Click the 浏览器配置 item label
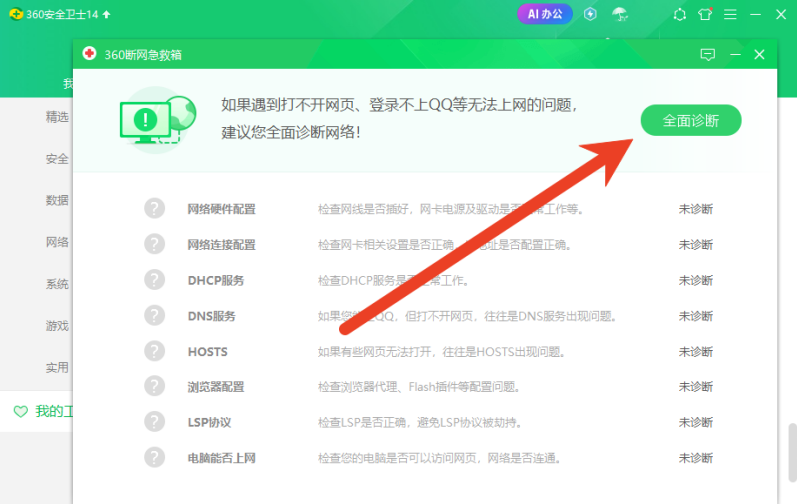 tap(216, 387)
